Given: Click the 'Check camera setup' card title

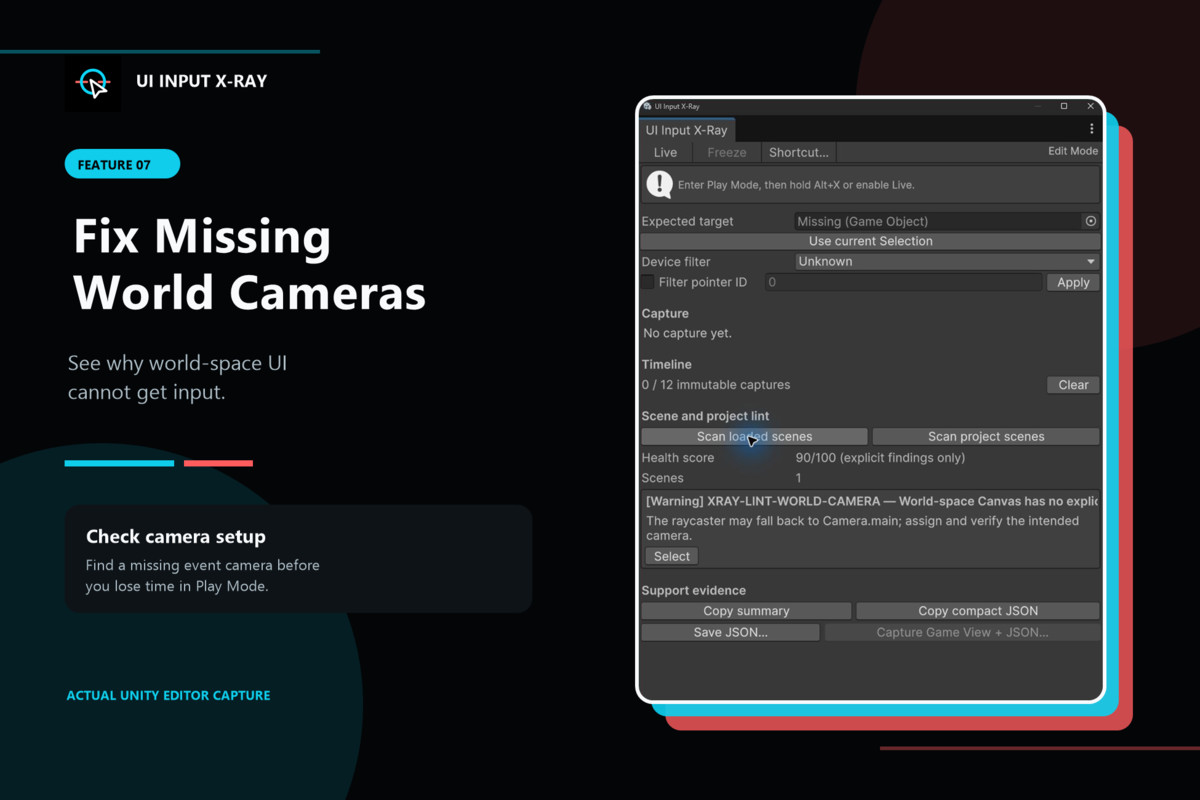Looking at the screenshot, I should pyautogui.click(x=176, y=536).
